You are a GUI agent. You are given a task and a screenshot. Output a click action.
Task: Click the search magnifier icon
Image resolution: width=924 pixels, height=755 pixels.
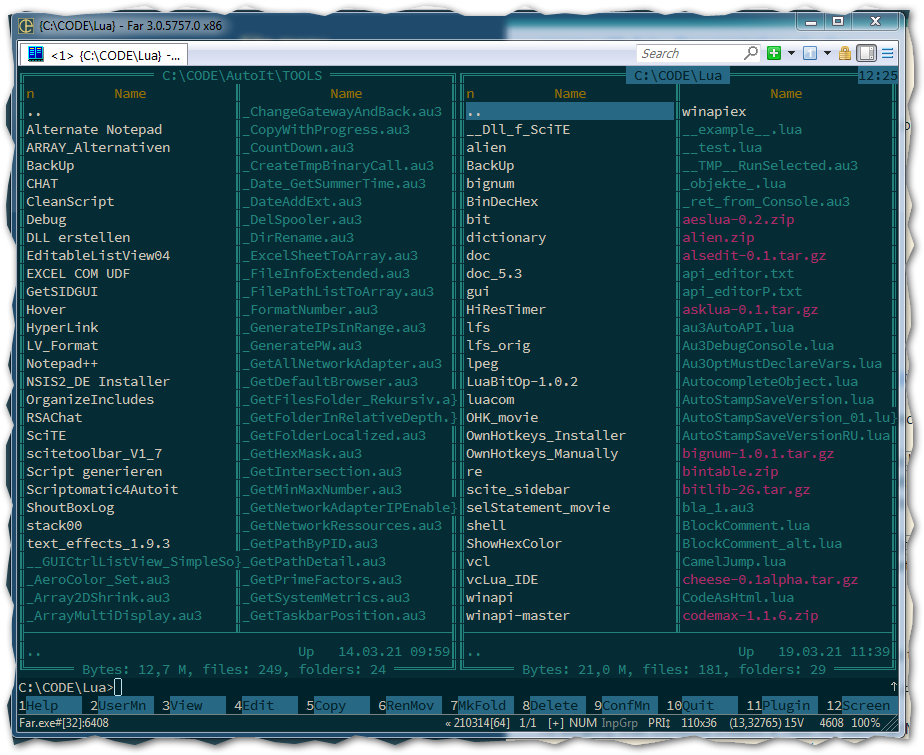(751, 53)
